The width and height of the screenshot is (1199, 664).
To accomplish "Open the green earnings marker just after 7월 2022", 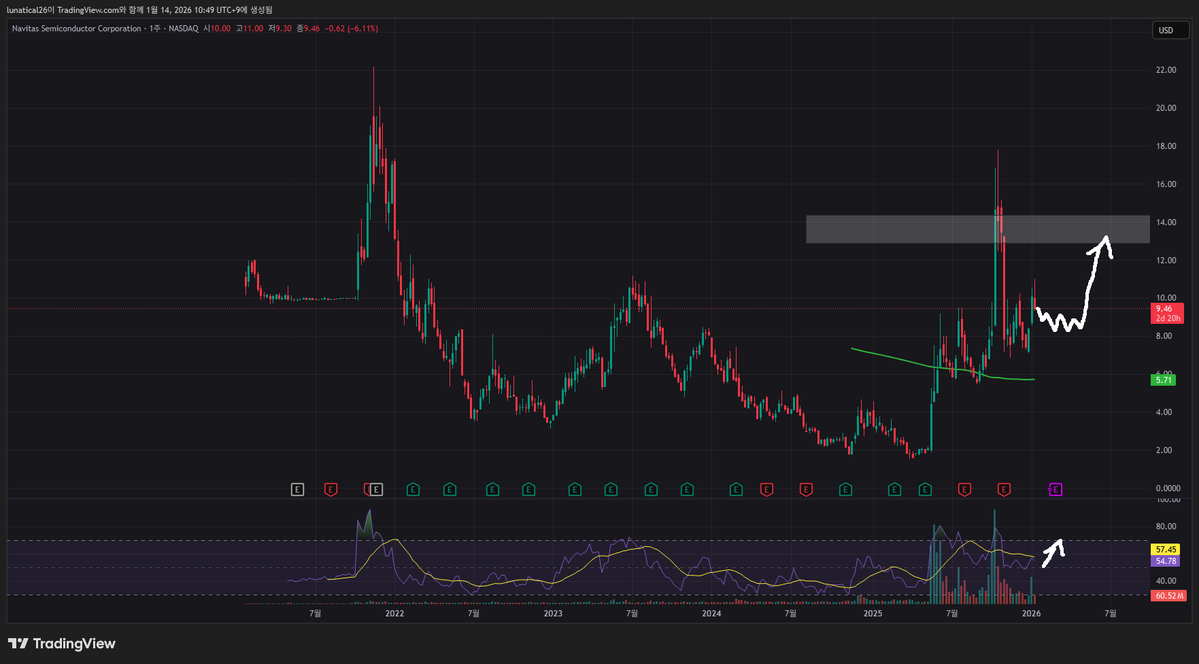I will 492,490.
